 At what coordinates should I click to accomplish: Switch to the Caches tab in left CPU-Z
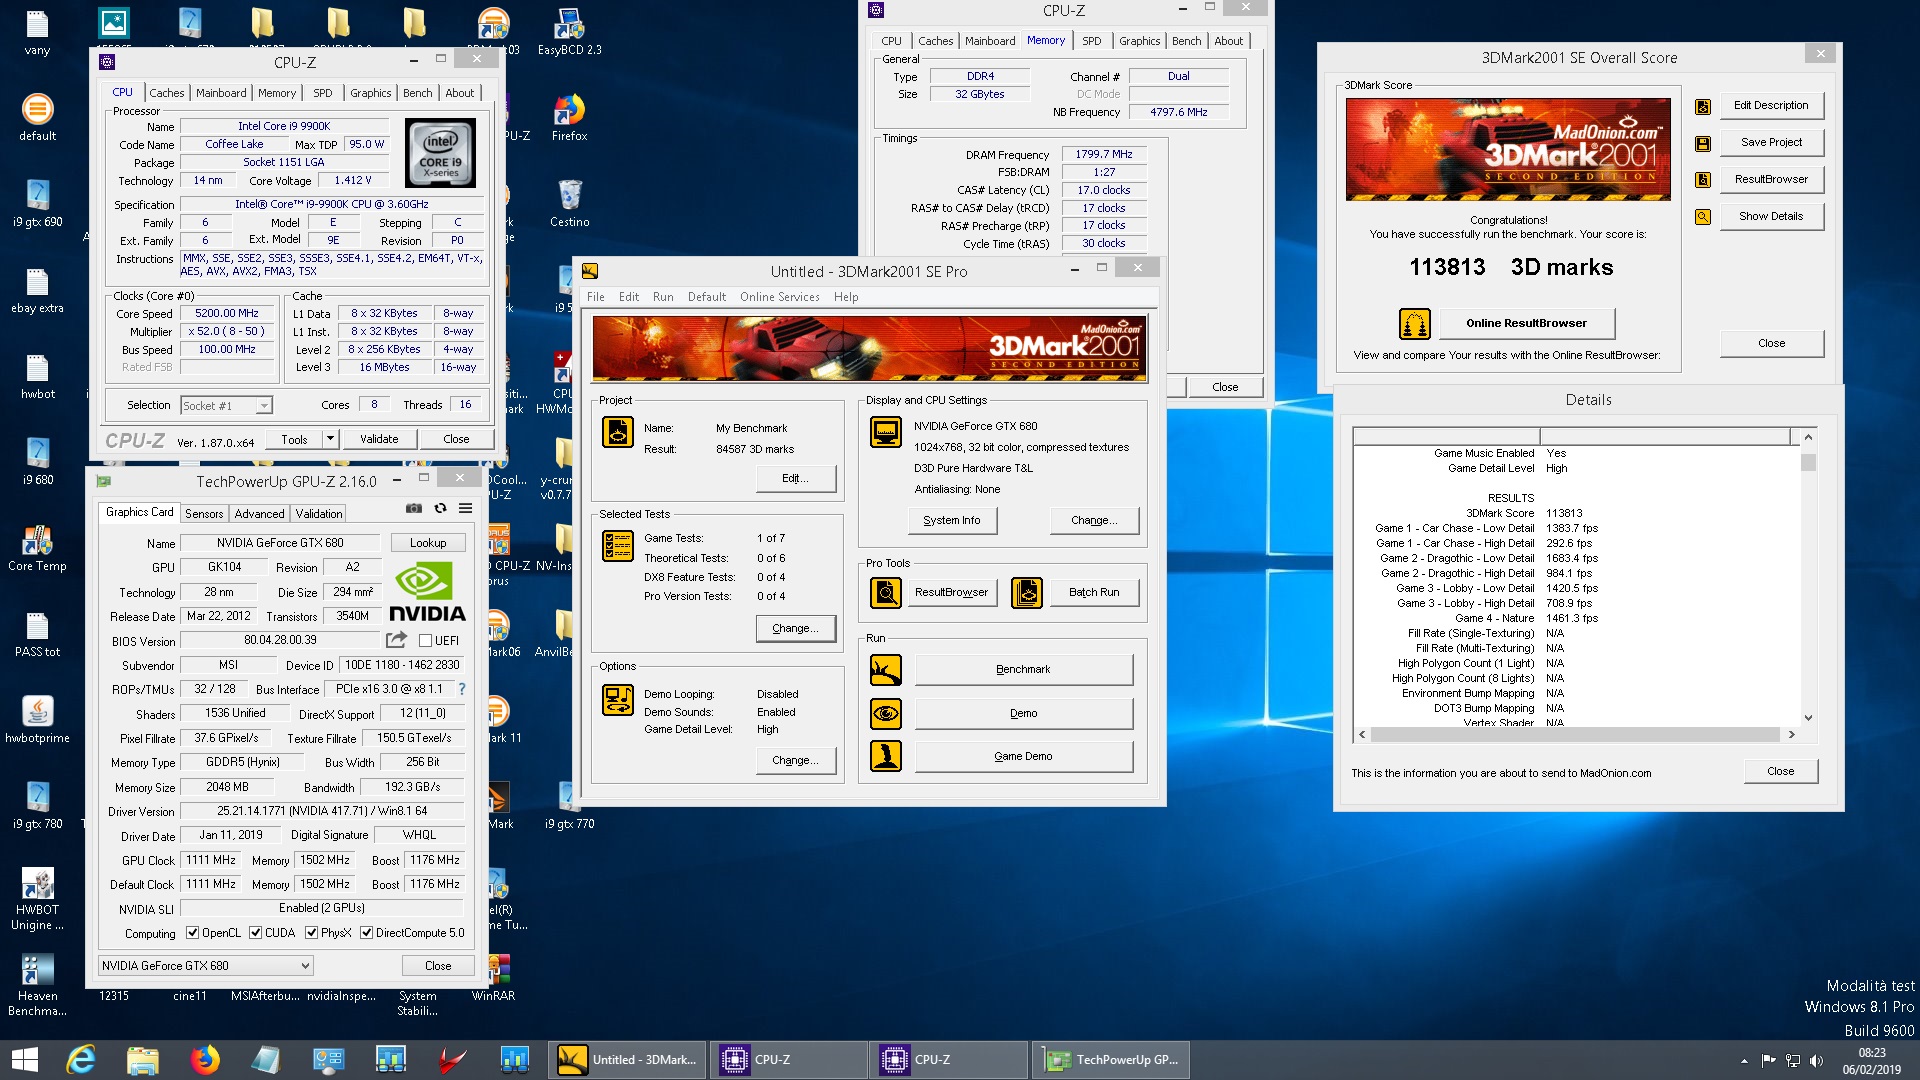click(167, 93)
